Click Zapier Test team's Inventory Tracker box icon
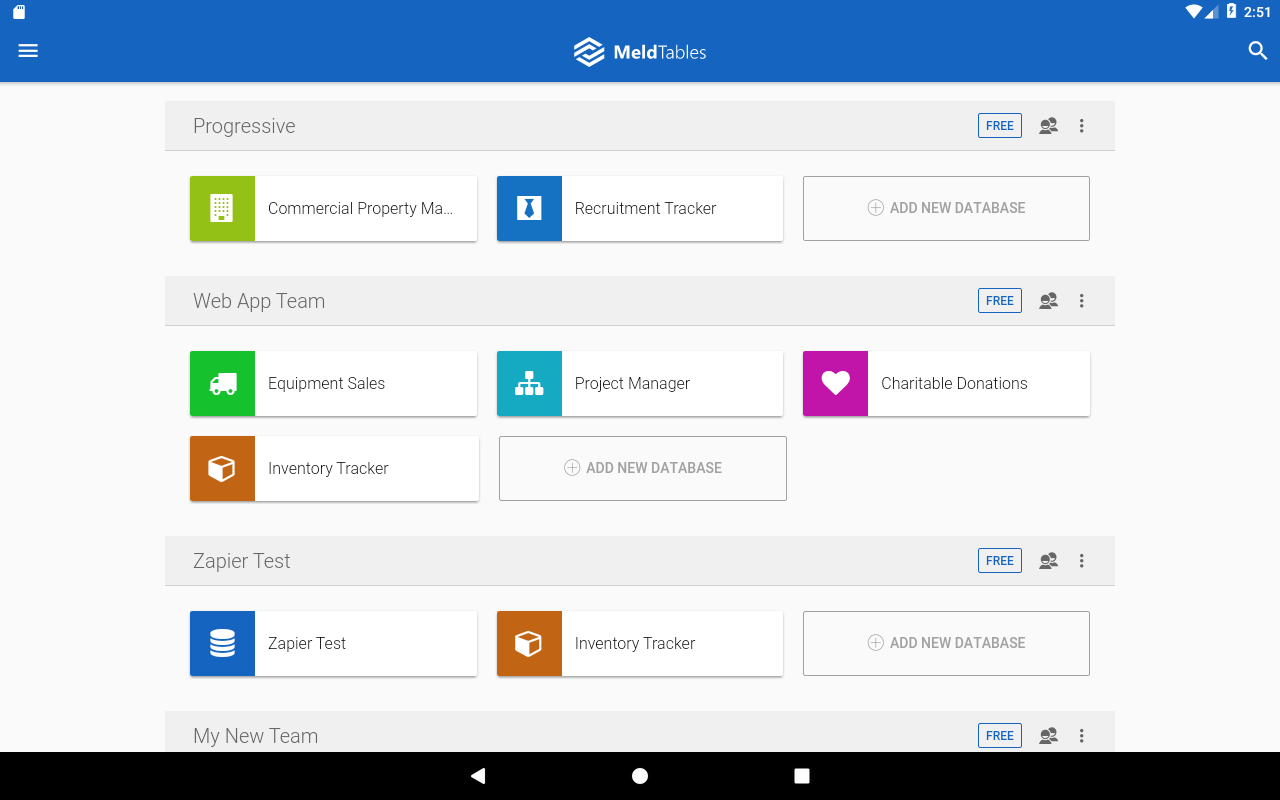 (x=529, y=643)
